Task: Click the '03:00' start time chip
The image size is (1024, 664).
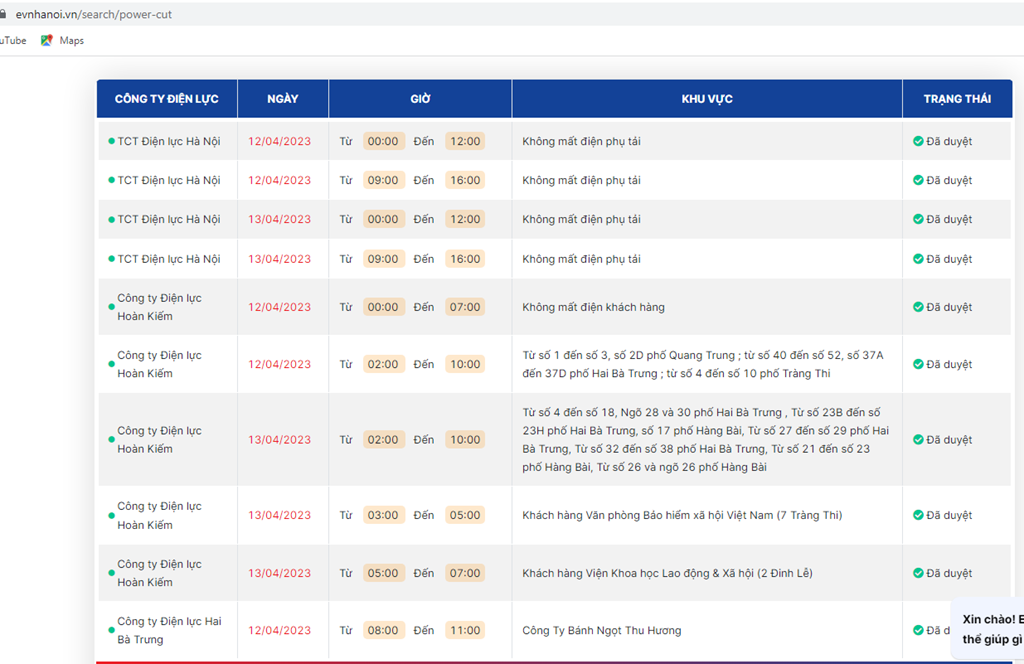Action: pos(383,515)
